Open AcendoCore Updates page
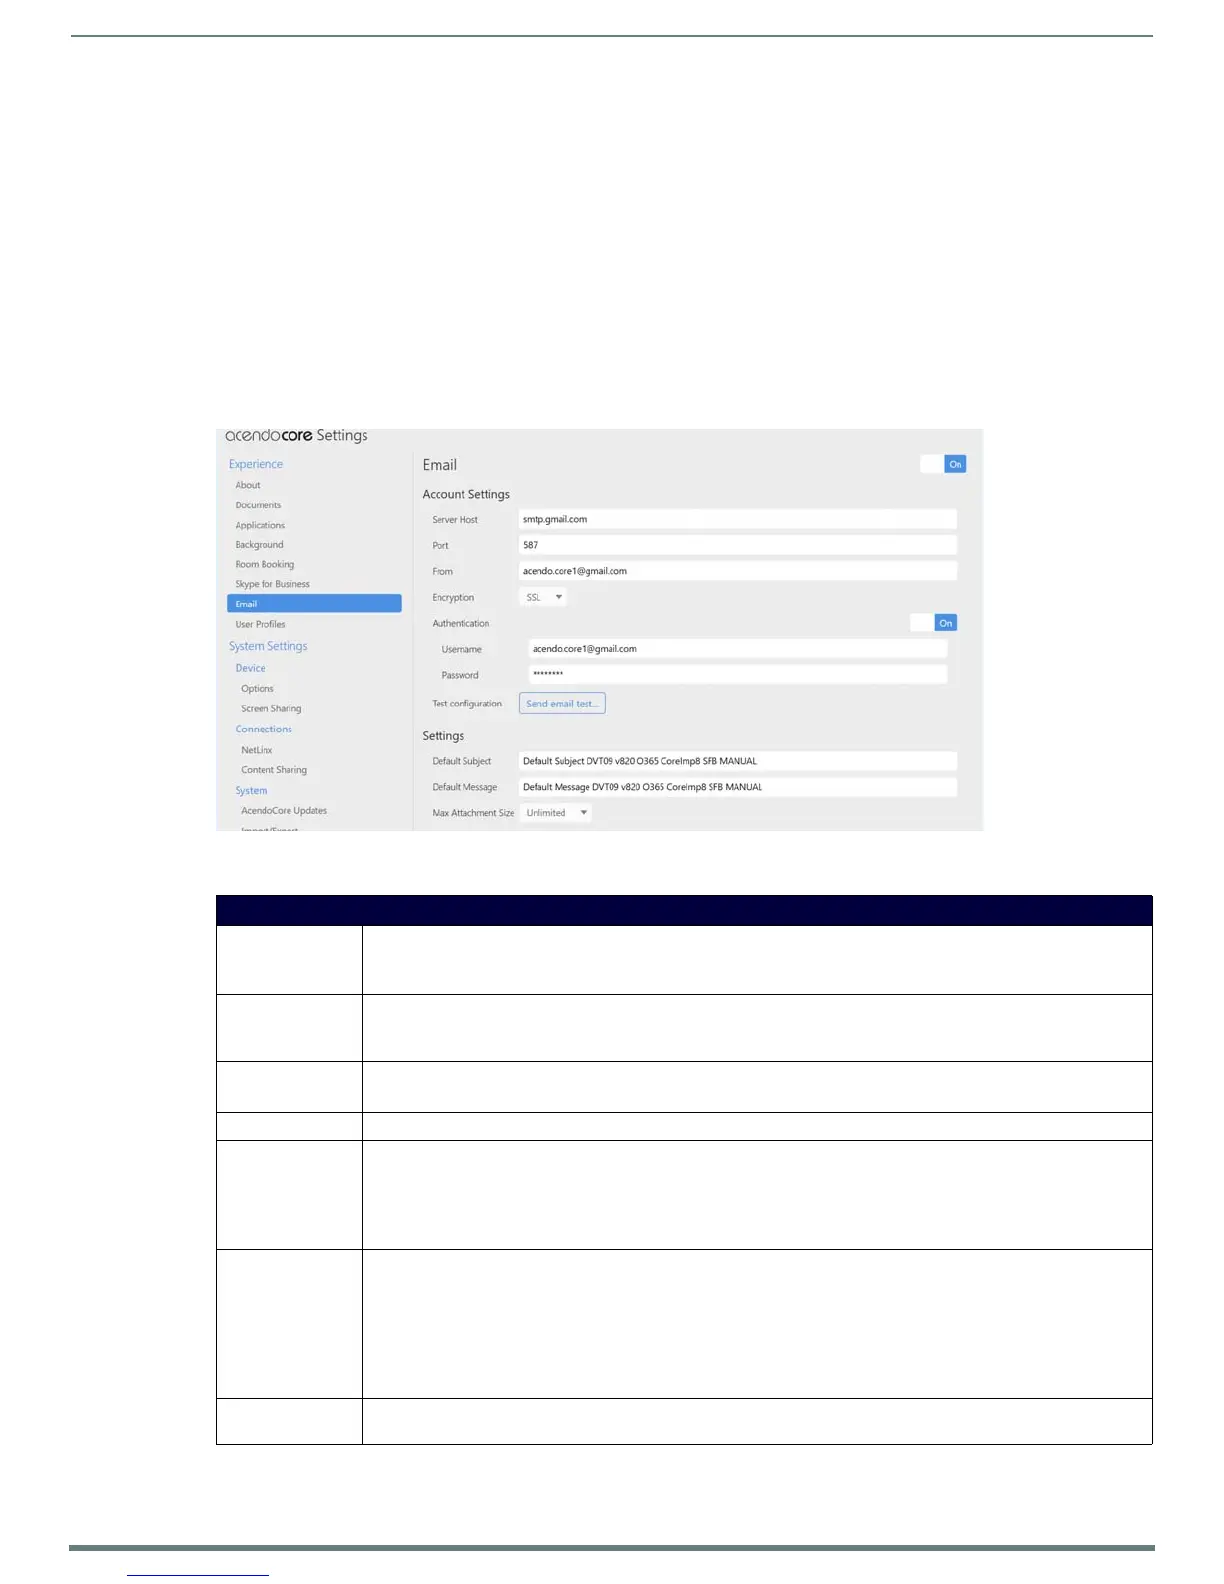 284,811
